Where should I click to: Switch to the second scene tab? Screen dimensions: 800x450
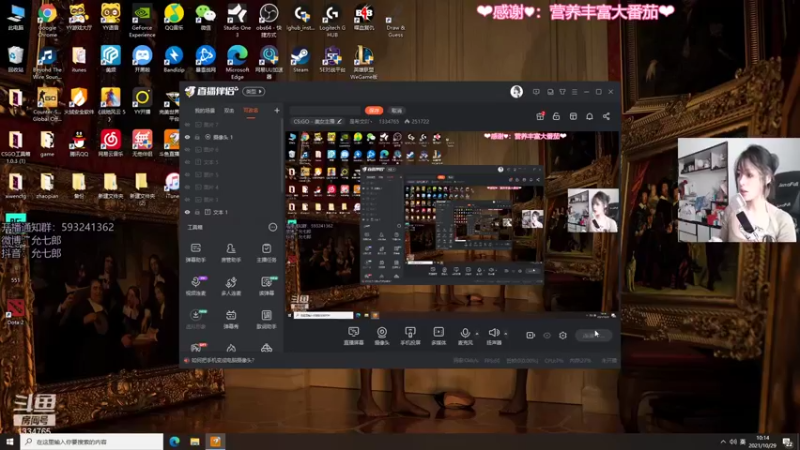(229, 111)
